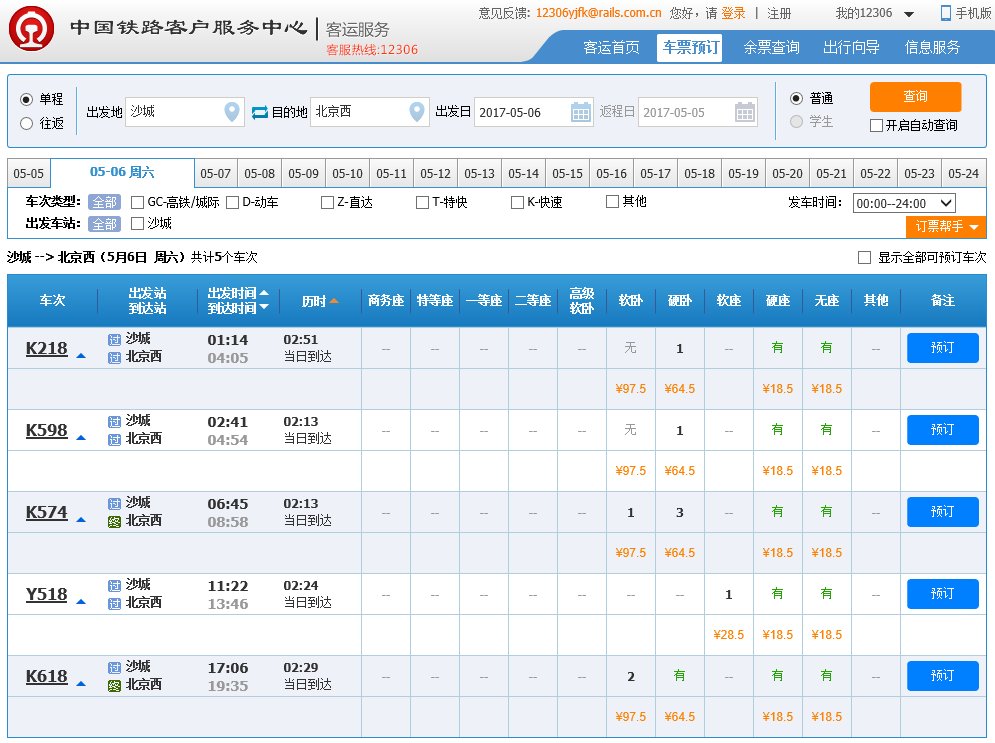Click the orange 查询 search button

tap(914, 98)
